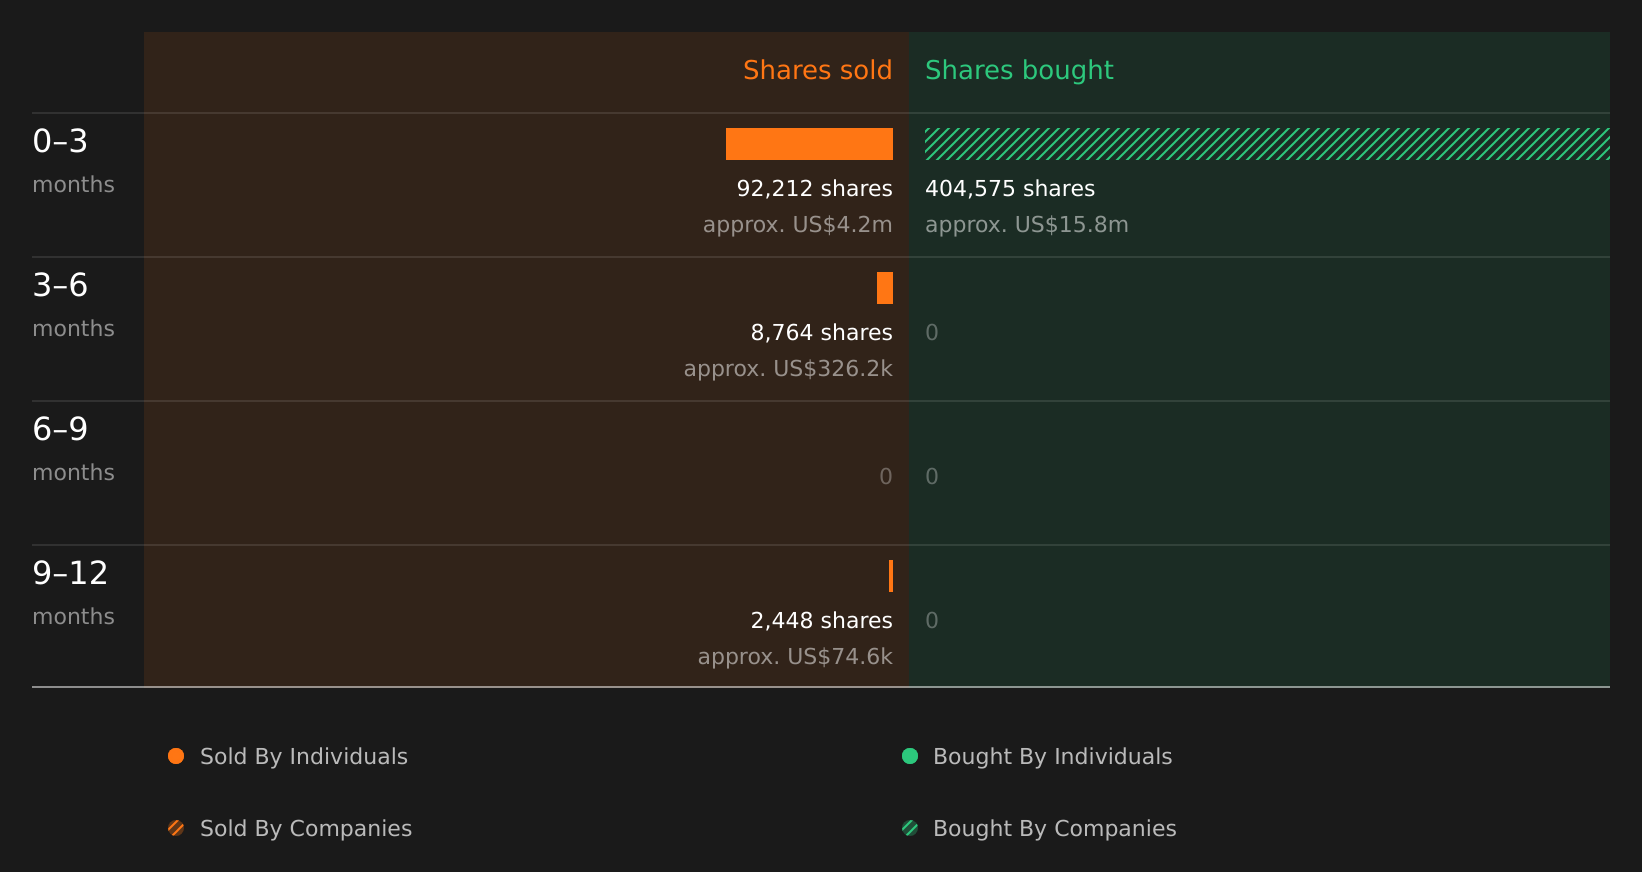Click the 3–6 months row label
The height and width of the screenshot is (872, 1642).
pyautogui.click(x=73, y=305)
